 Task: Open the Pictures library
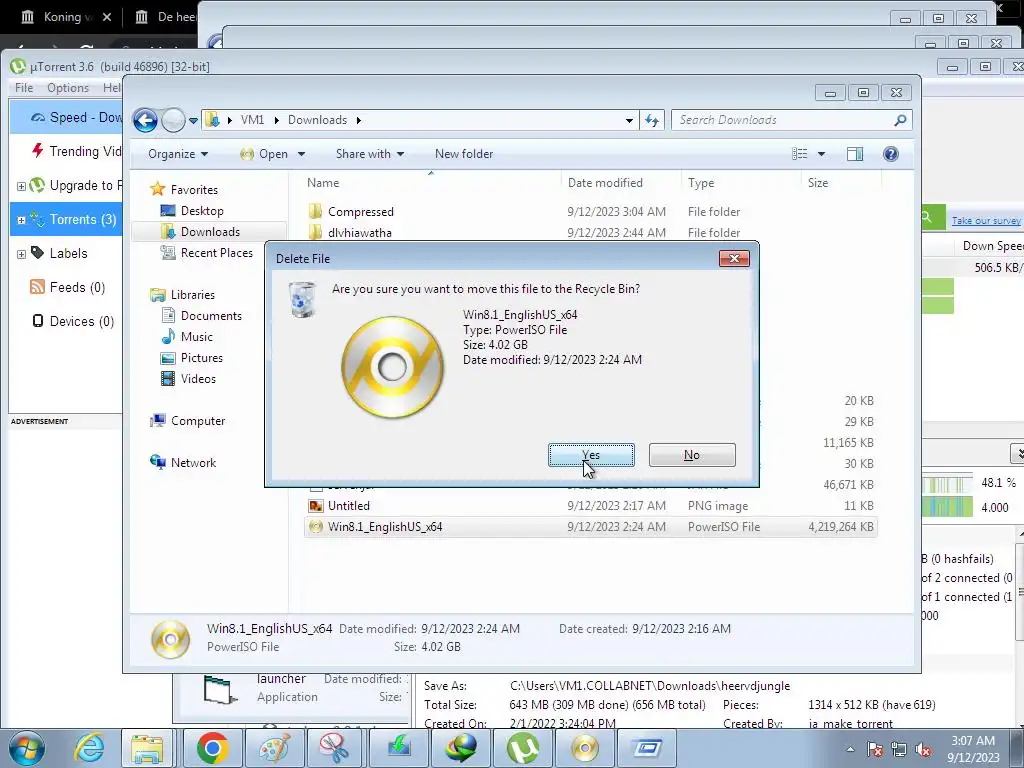[202, 358]
